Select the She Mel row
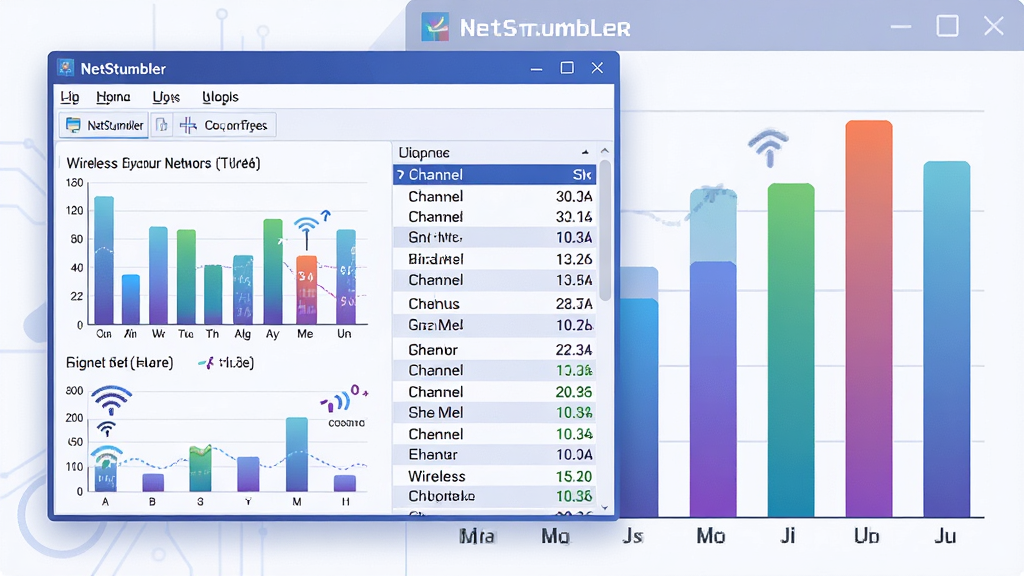 (x=494, y=412)
